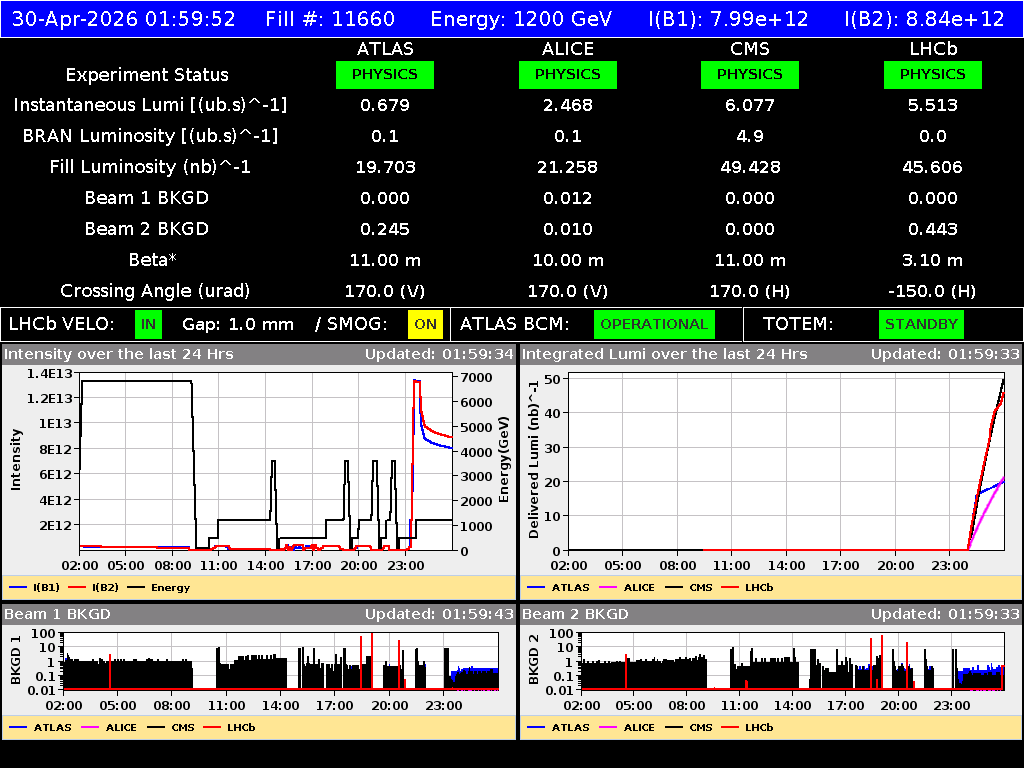Click the ALICE PHYSICS status indicator
Screen dimensions: 1024x768
click(568, 74)
